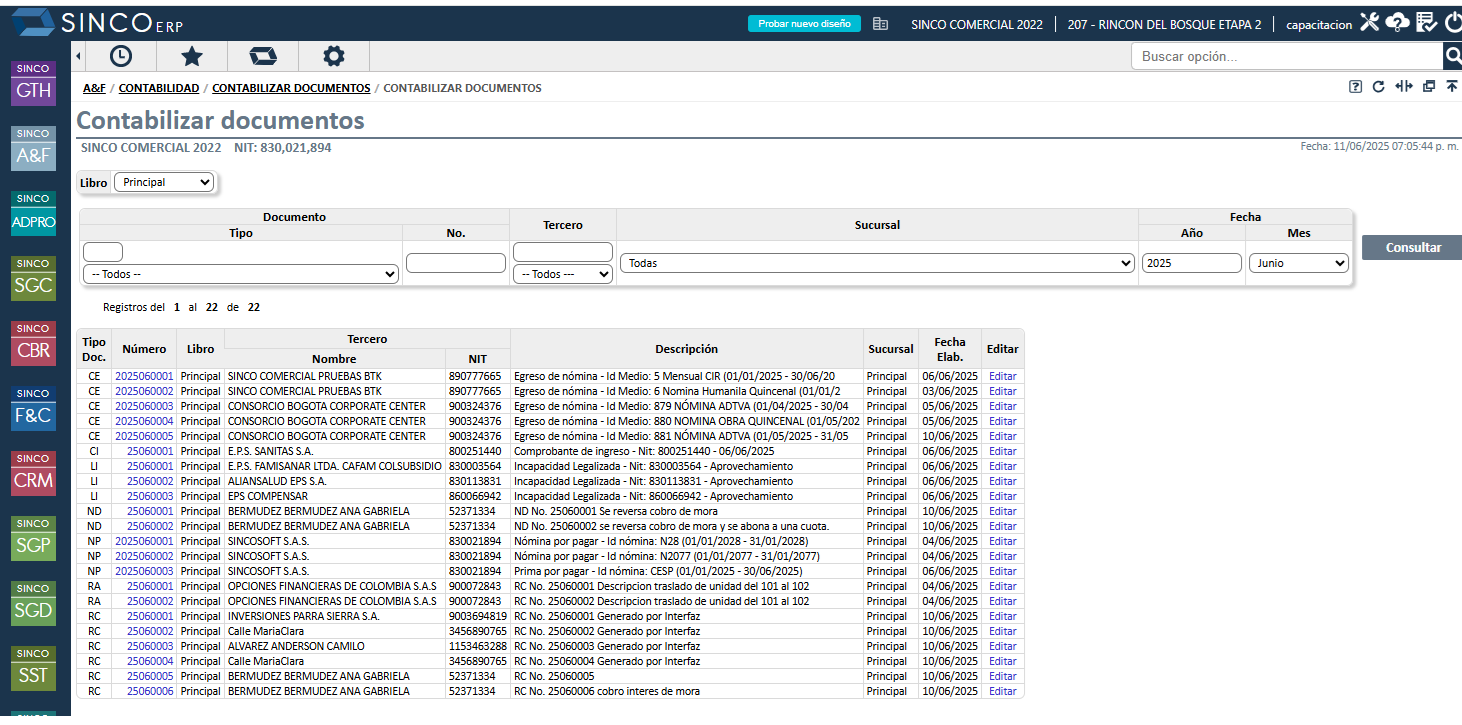Click the Tipo code input box
1462x725 pixels.
tap(103, 252)
